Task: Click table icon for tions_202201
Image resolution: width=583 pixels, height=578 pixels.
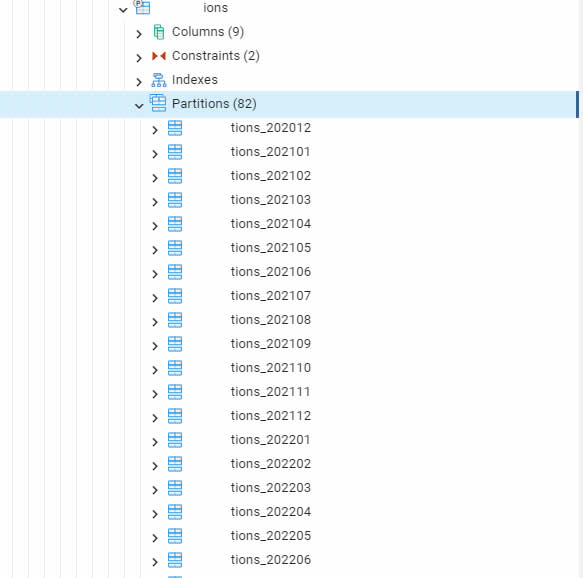Action: click(175, 440)
